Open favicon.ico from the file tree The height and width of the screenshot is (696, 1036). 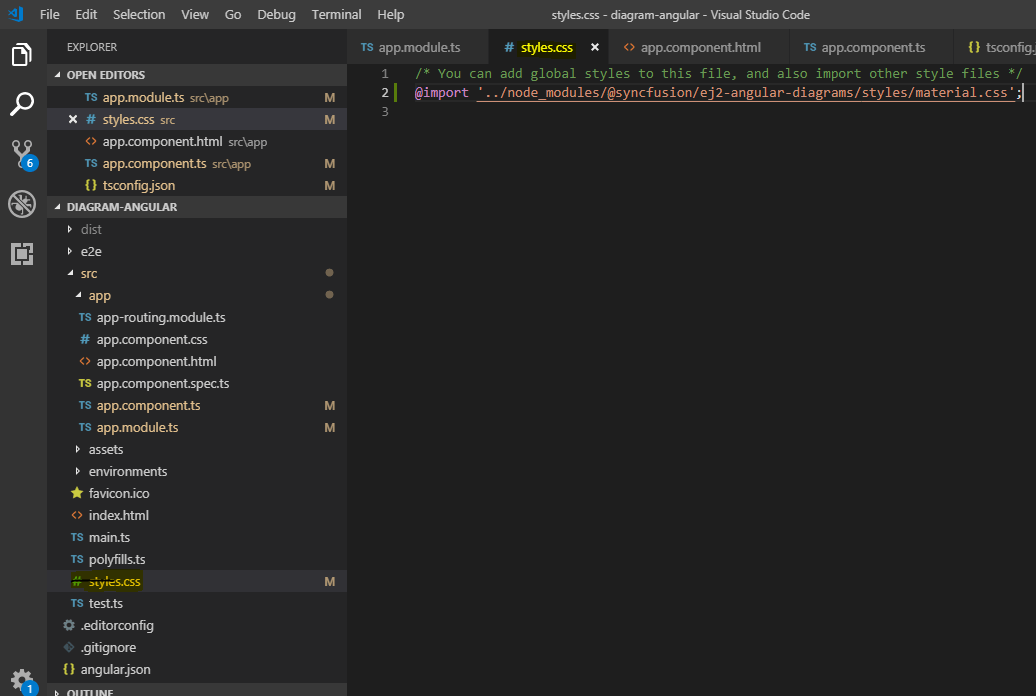(121, 493)
